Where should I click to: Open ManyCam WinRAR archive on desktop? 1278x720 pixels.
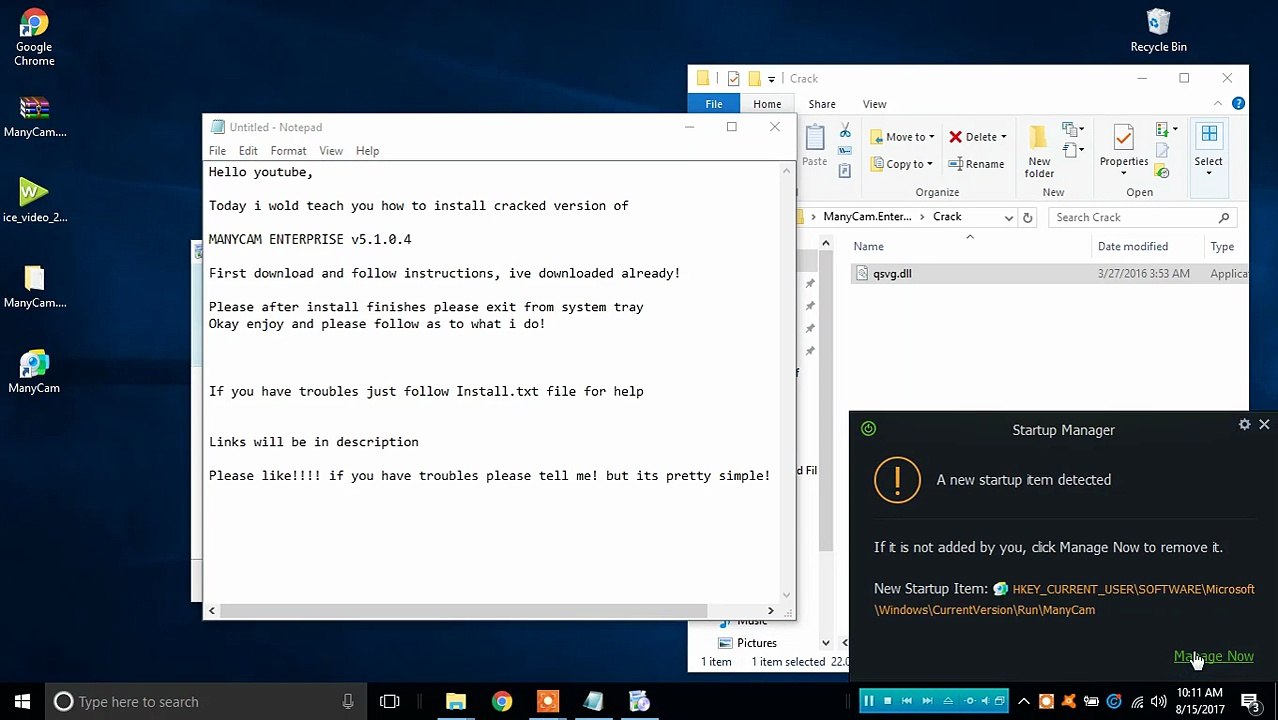click(x=34, y=117)
